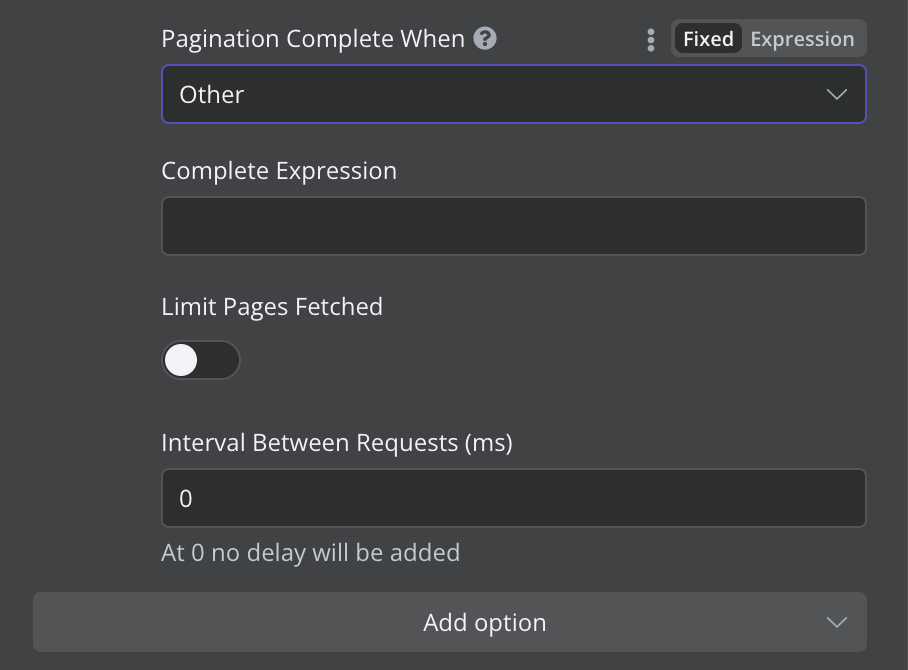
Task: Click the Add option button
Action: point(450,622)
